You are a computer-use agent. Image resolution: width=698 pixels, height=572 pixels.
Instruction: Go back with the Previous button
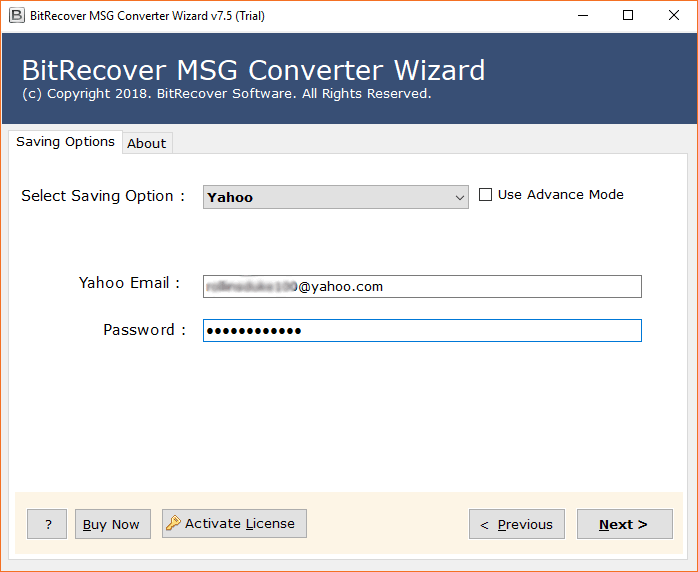pyautogui.click(x=517, y=524)
